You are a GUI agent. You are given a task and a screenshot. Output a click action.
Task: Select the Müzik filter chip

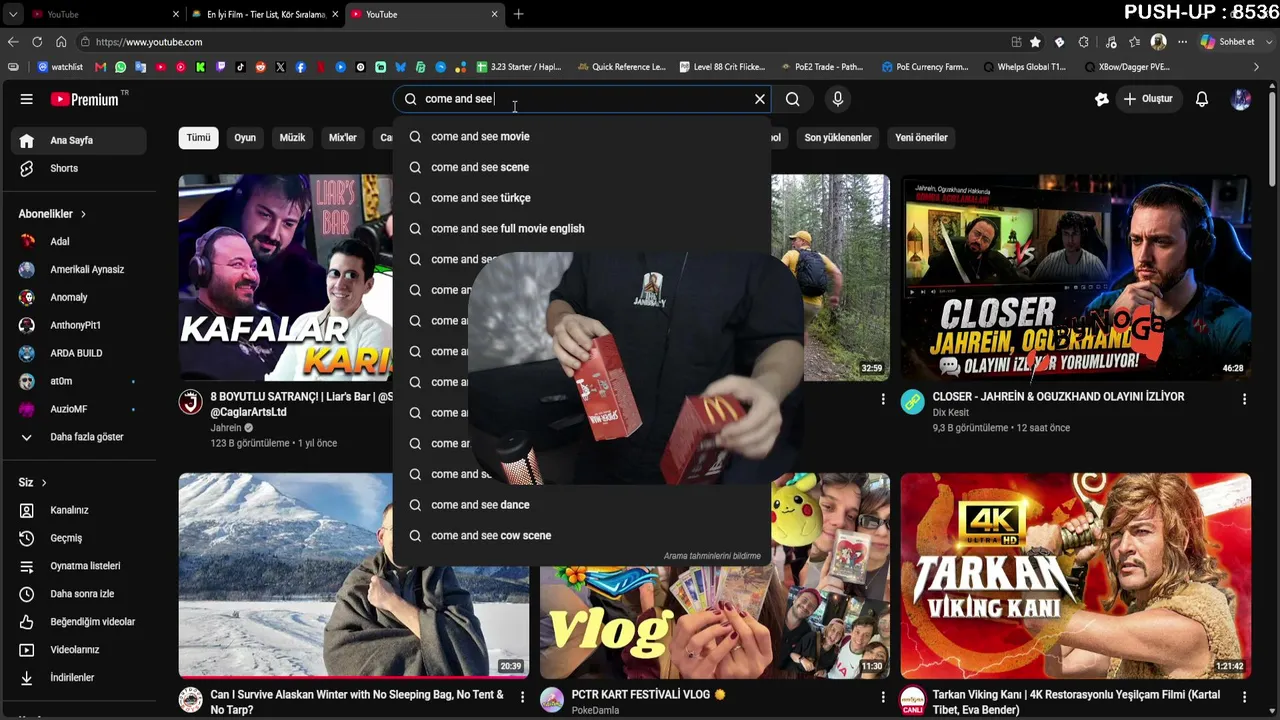(292, 138)
